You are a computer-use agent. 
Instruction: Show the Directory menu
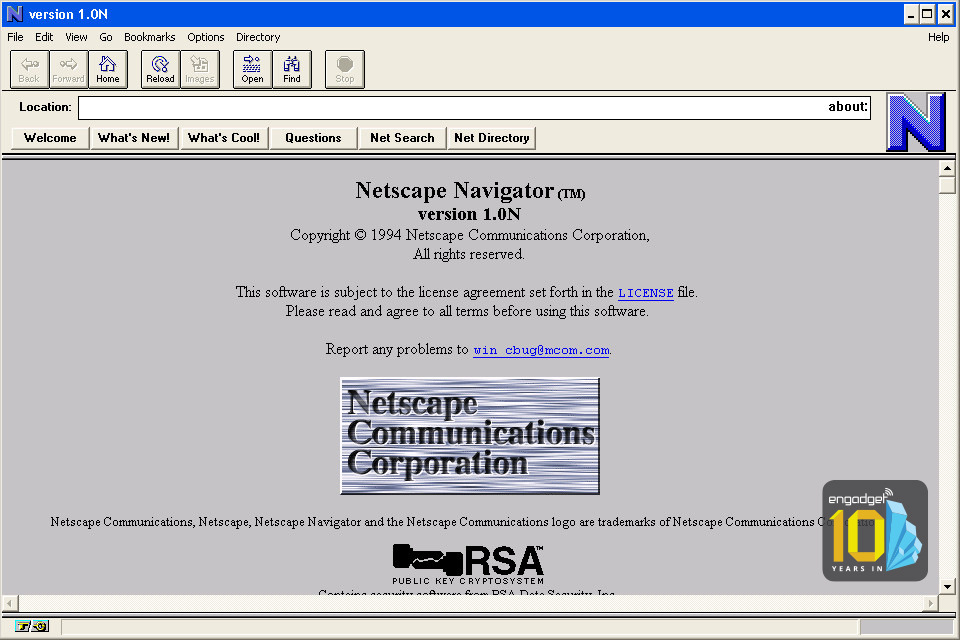[x=258, y=37]
